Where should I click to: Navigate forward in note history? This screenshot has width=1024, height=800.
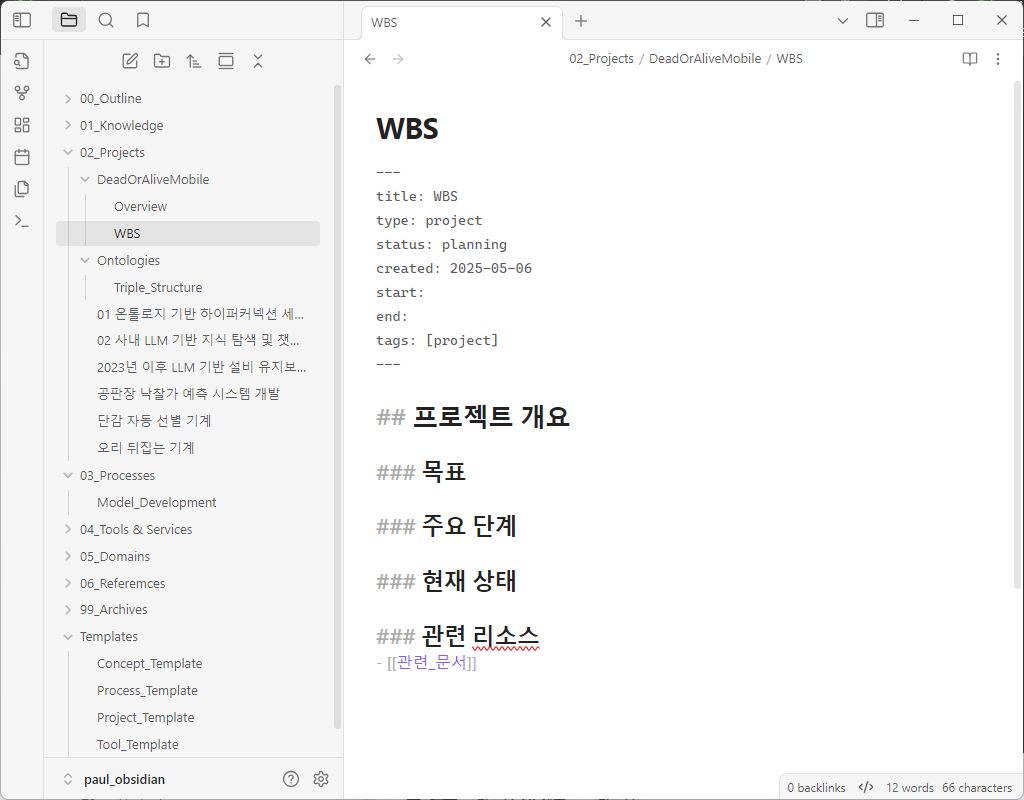pos(398,59)
